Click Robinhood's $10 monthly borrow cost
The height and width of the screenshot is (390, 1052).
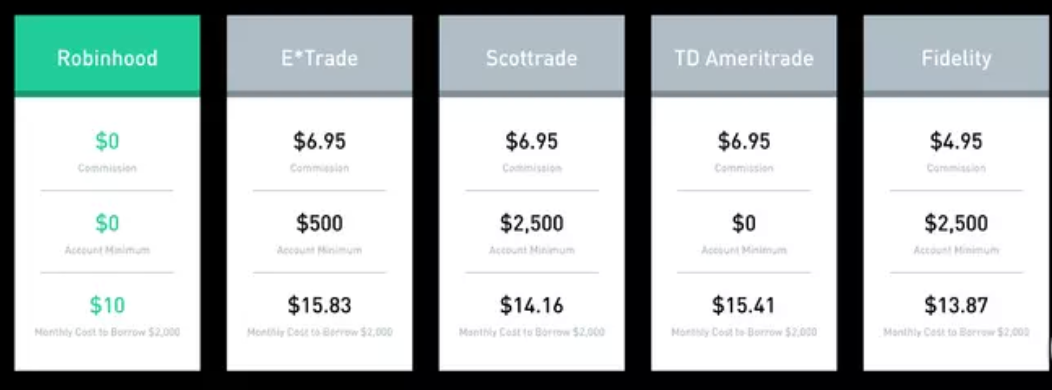click(107, 305)
